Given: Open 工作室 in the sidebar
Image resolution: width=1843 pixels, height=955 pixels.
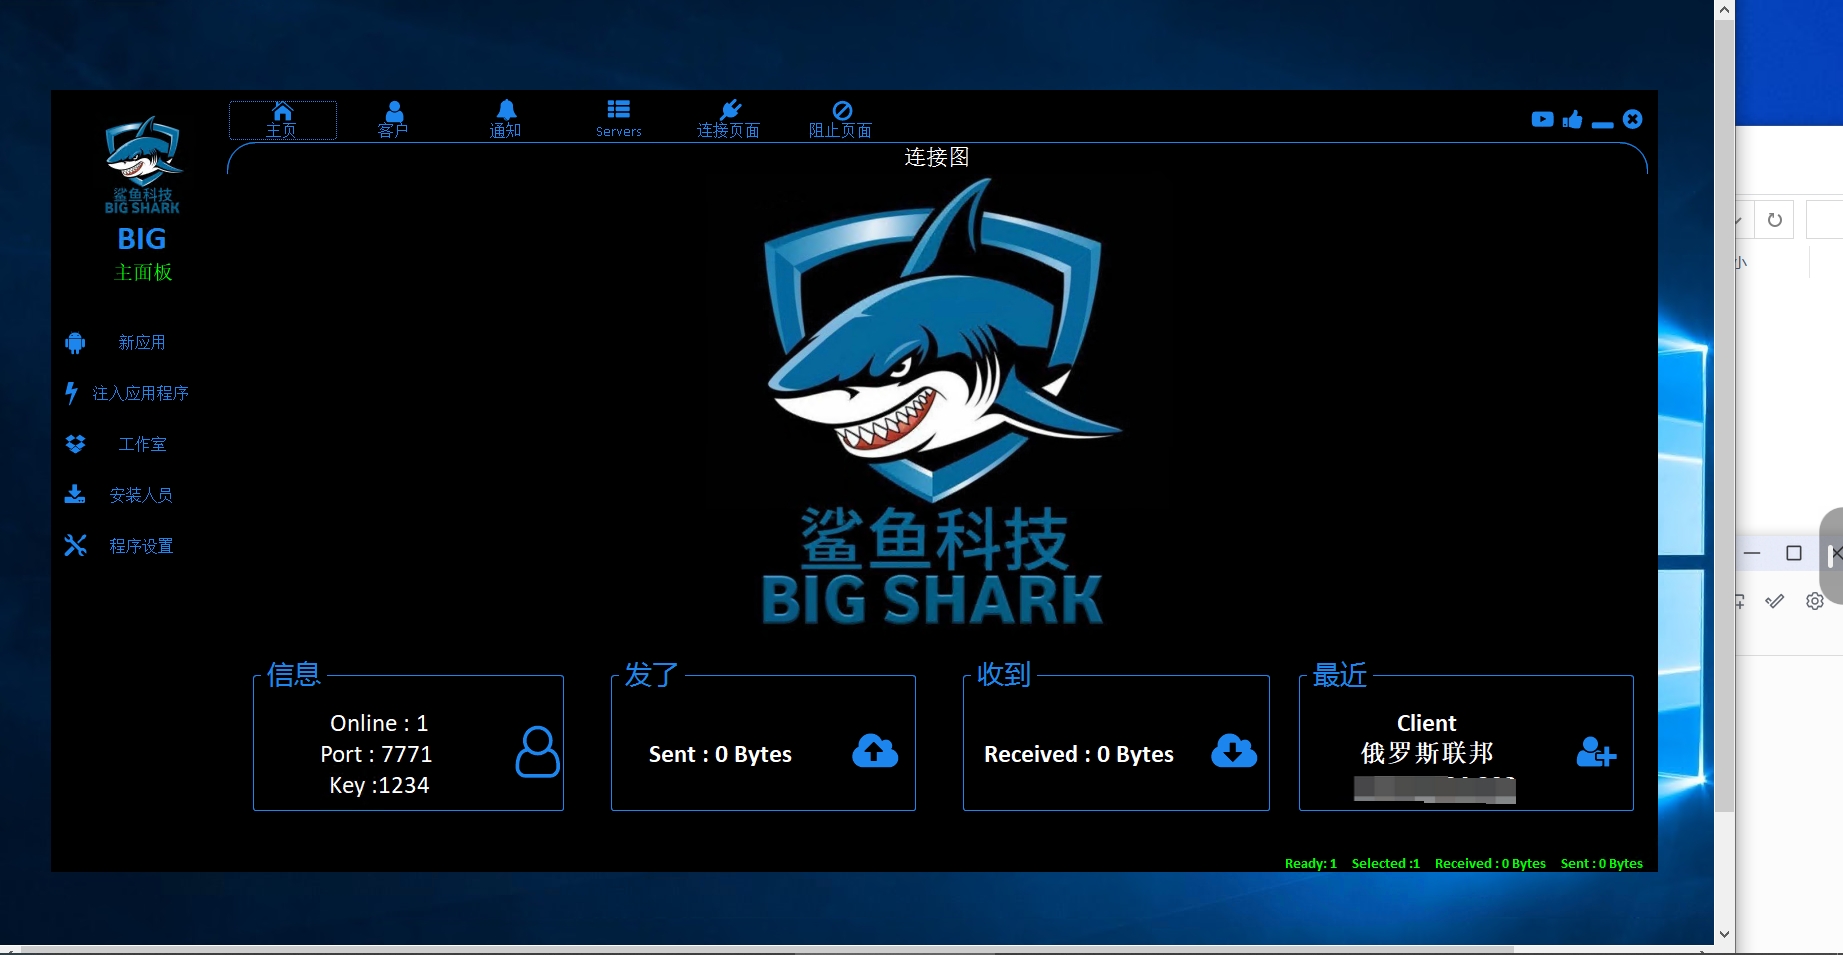Looking at the screenshot, I should tap(142, 445).
